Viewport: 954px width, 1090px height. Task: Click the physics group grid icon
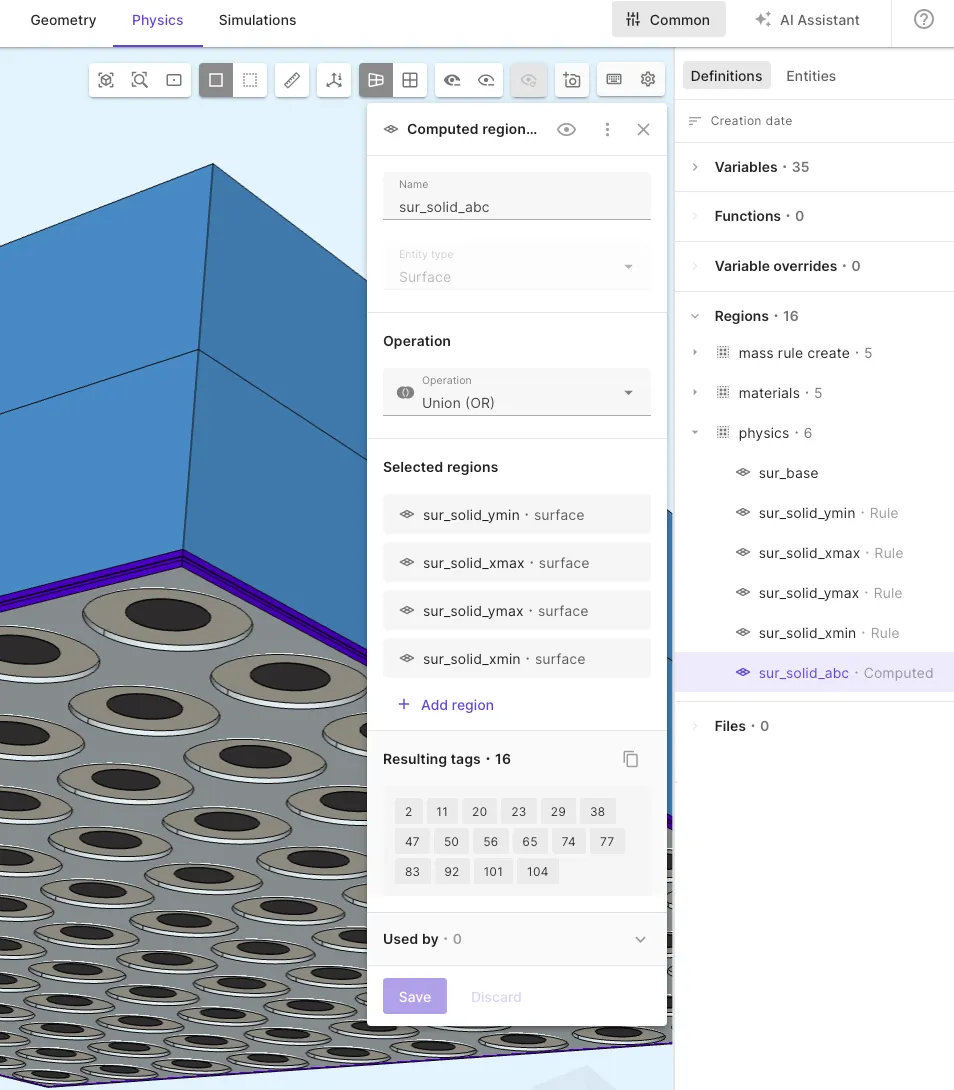723,432
